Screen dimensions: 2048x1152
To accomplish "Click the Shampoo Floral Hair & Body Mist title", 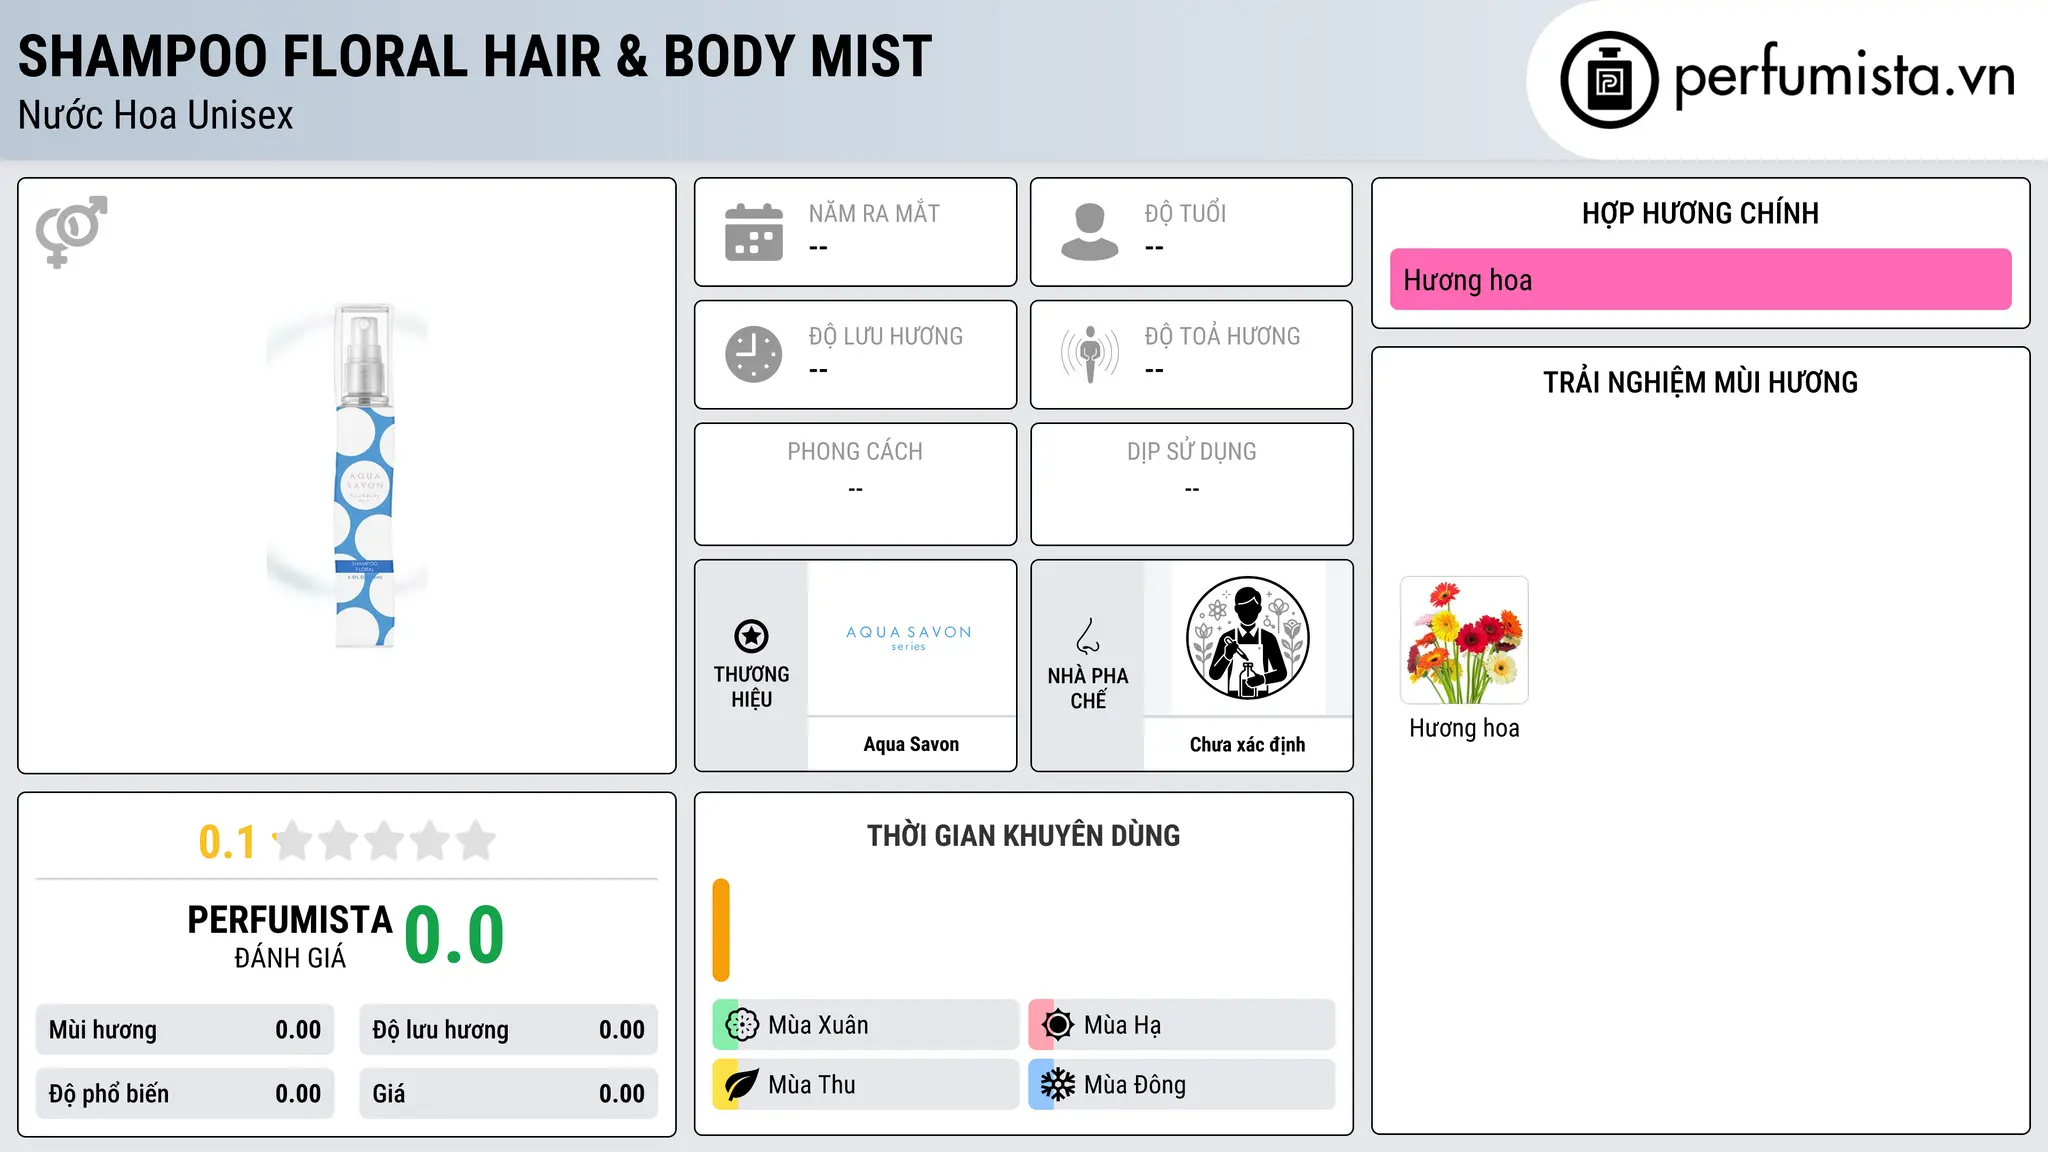I will click(475, 56).
